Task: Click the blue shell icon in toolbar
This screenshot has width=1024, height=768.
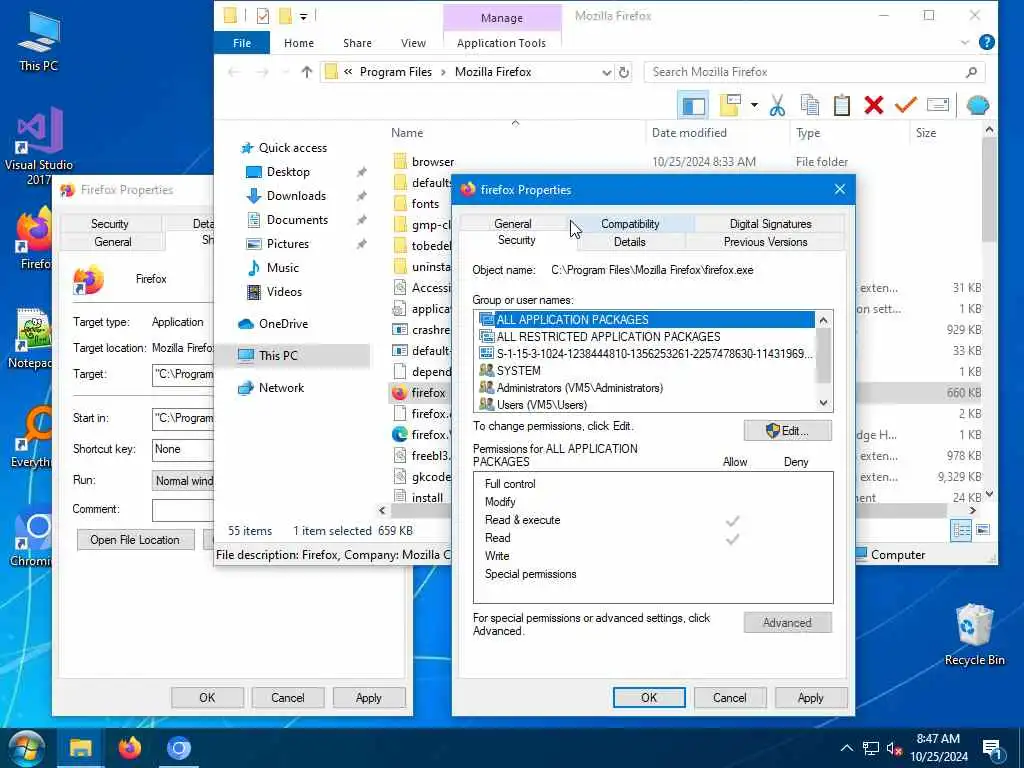Action: [x=978, y=105]
